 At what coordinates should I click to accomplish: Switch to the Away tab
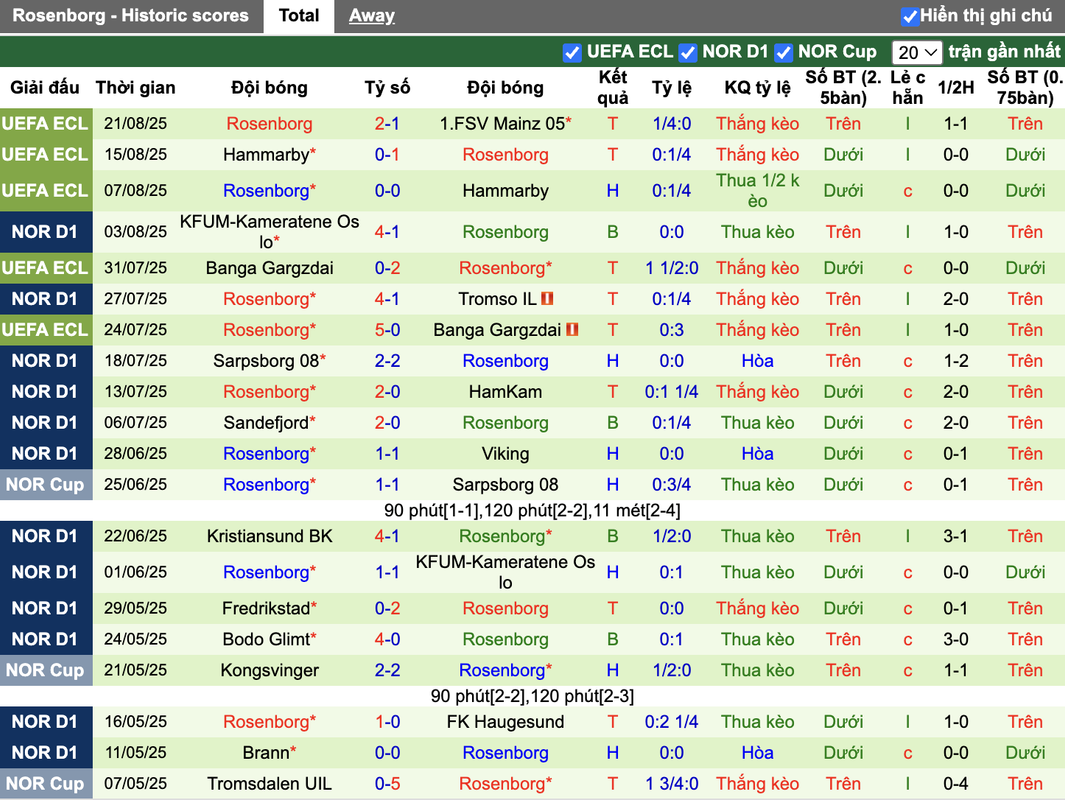pyautogui.click(x=372, y=16)
